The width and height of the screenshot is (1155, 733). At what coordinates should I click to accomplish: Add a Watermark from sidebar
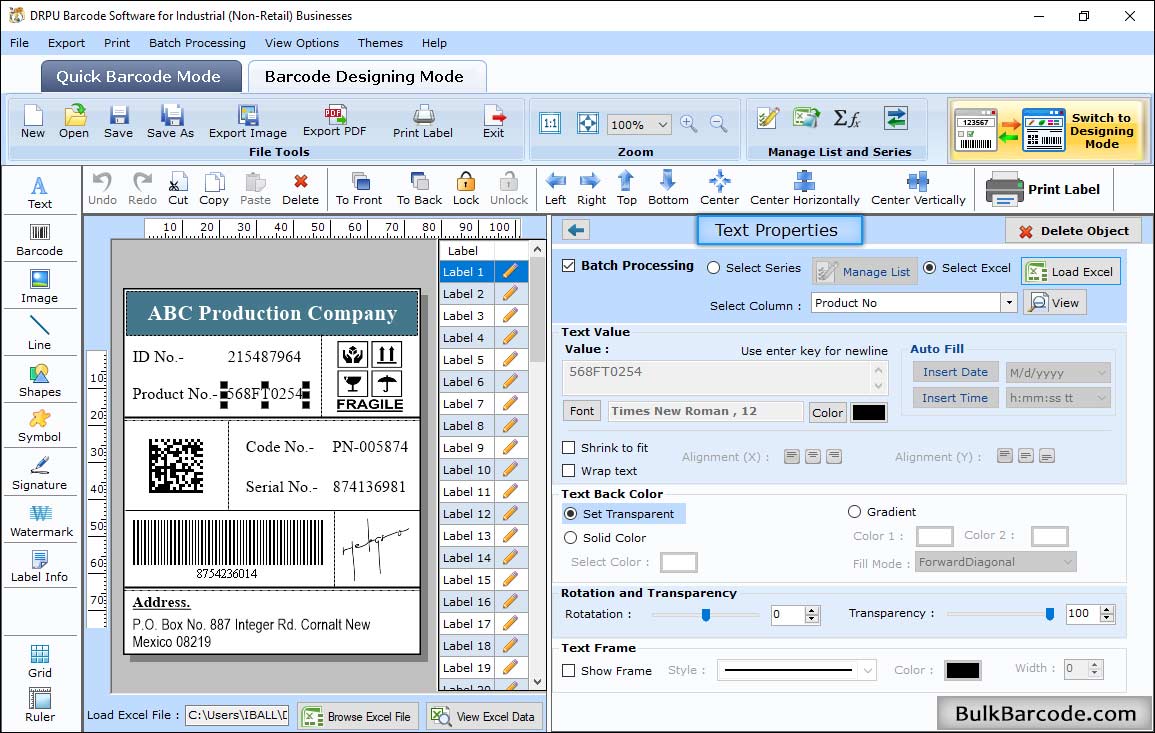(40, 521)
